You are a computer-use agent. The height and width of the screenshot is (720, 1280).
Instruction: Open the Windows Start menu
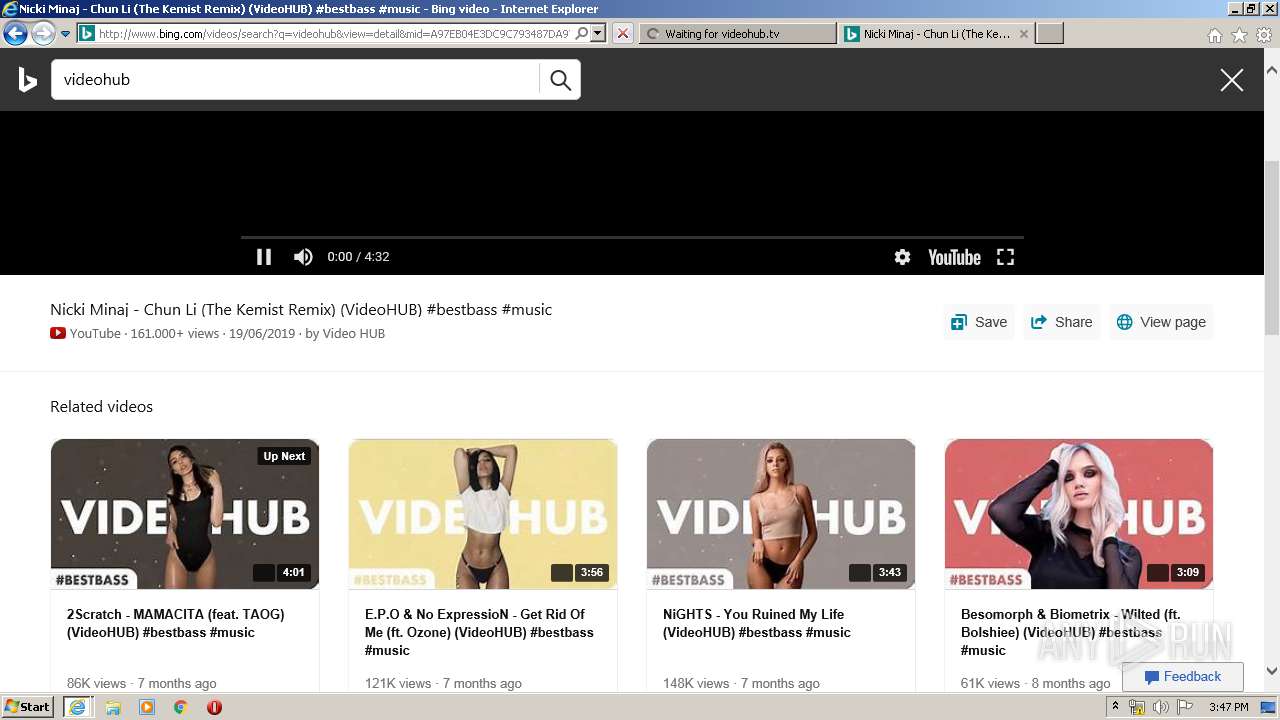tap(28, 706)
